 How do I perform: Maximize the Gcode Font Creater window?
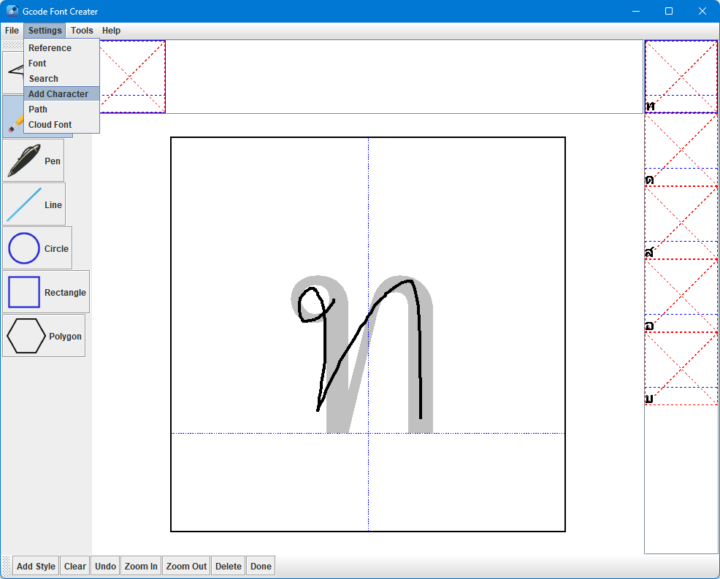[669, 11]
